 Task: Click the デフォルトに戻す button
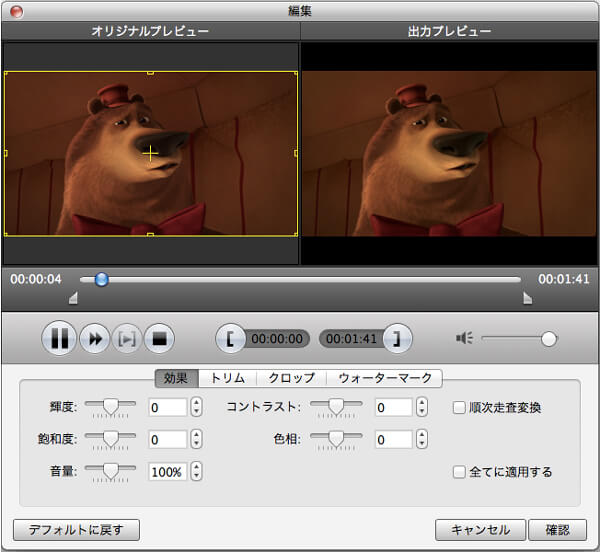76,530
